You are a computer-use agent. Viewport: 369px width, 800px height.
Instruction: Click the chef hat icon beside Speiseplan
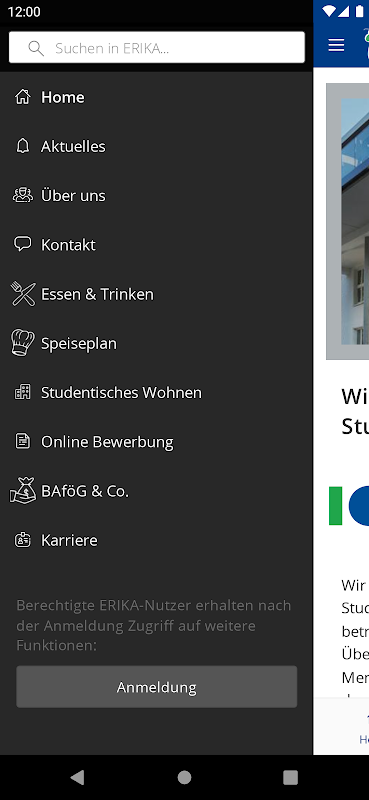23,342
